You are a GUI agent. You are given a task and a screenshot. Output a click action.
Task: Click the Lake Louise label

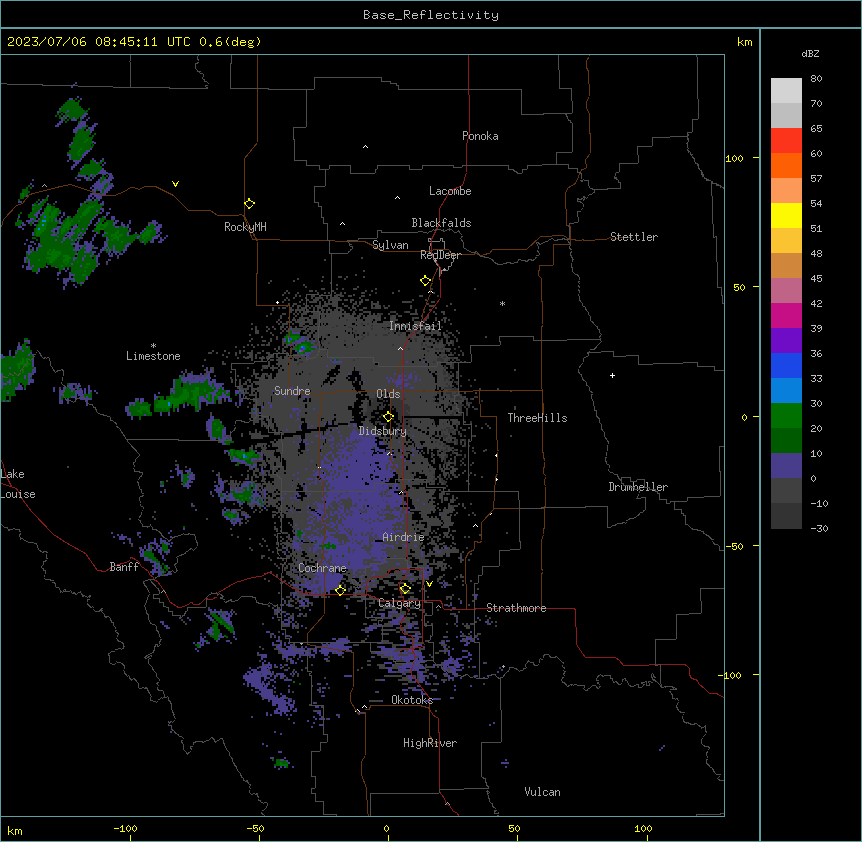pyautogui.click(x=16, y=484)
